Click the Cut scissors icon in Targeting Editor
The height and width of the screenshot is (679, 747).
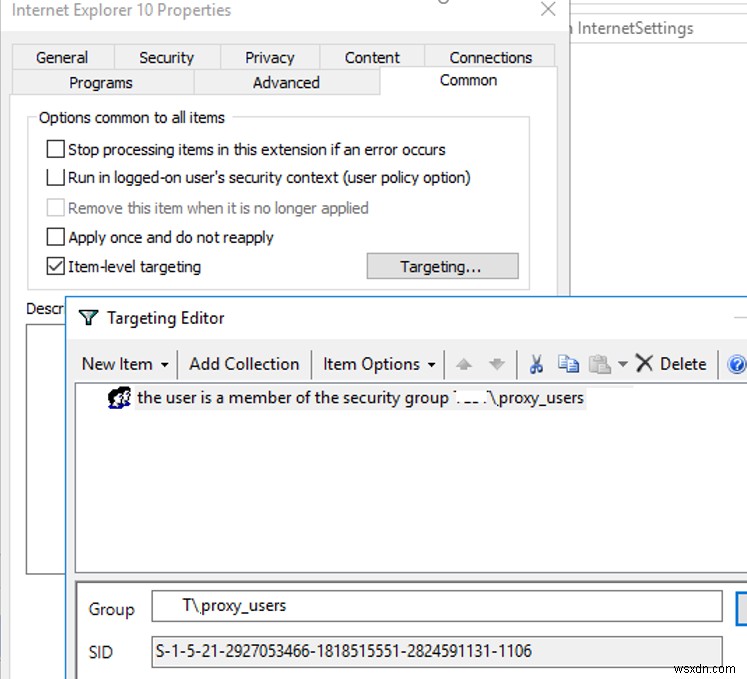[x=536, y=365]
